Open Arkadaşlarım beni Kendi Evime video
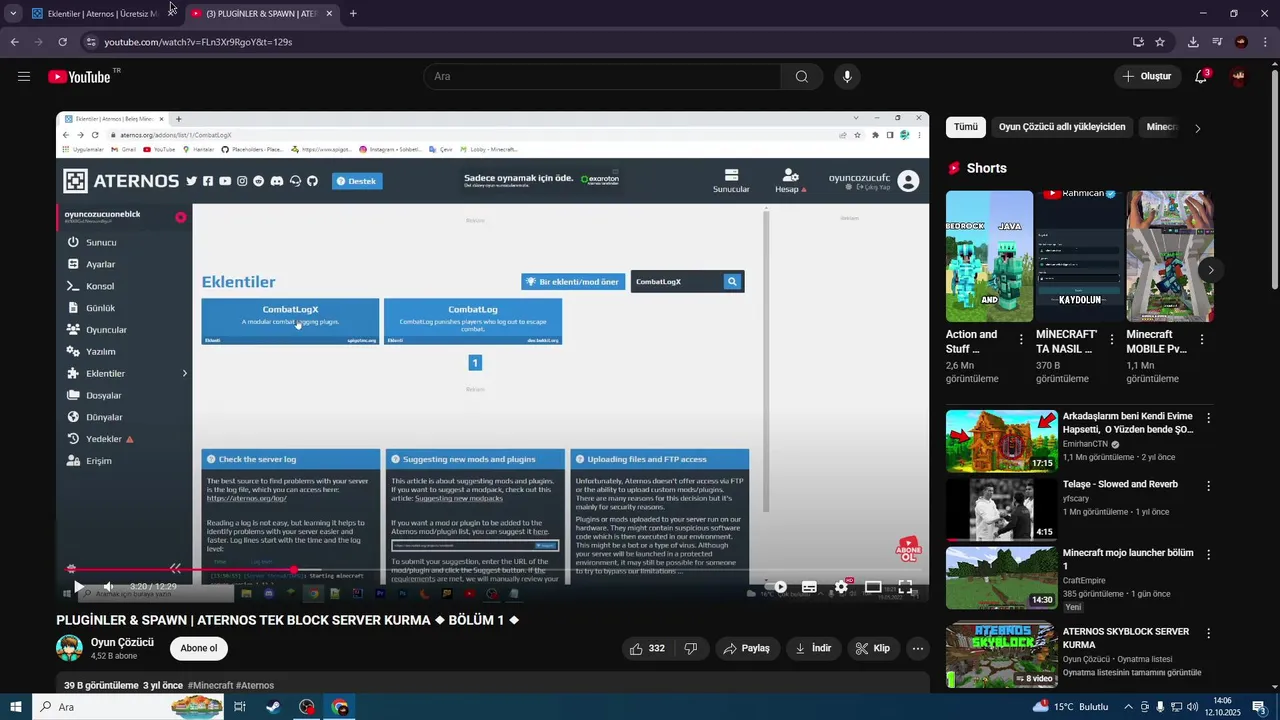Image resolution: width=1280 pixels, height=720 pixels. (1001, 441)
